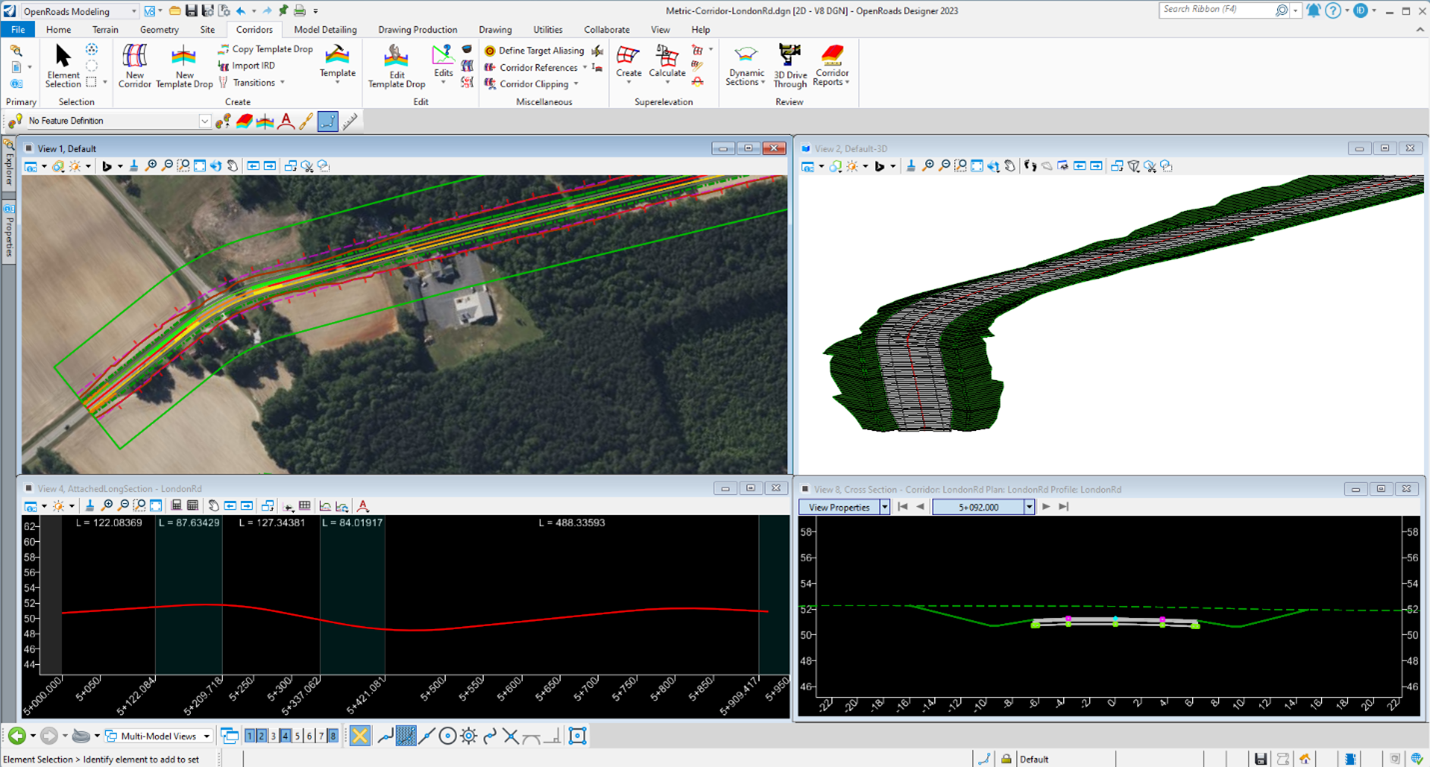Click the L = 488.33593 label
This screenshot has width=1430, height=767.
[x=570, y=523]
